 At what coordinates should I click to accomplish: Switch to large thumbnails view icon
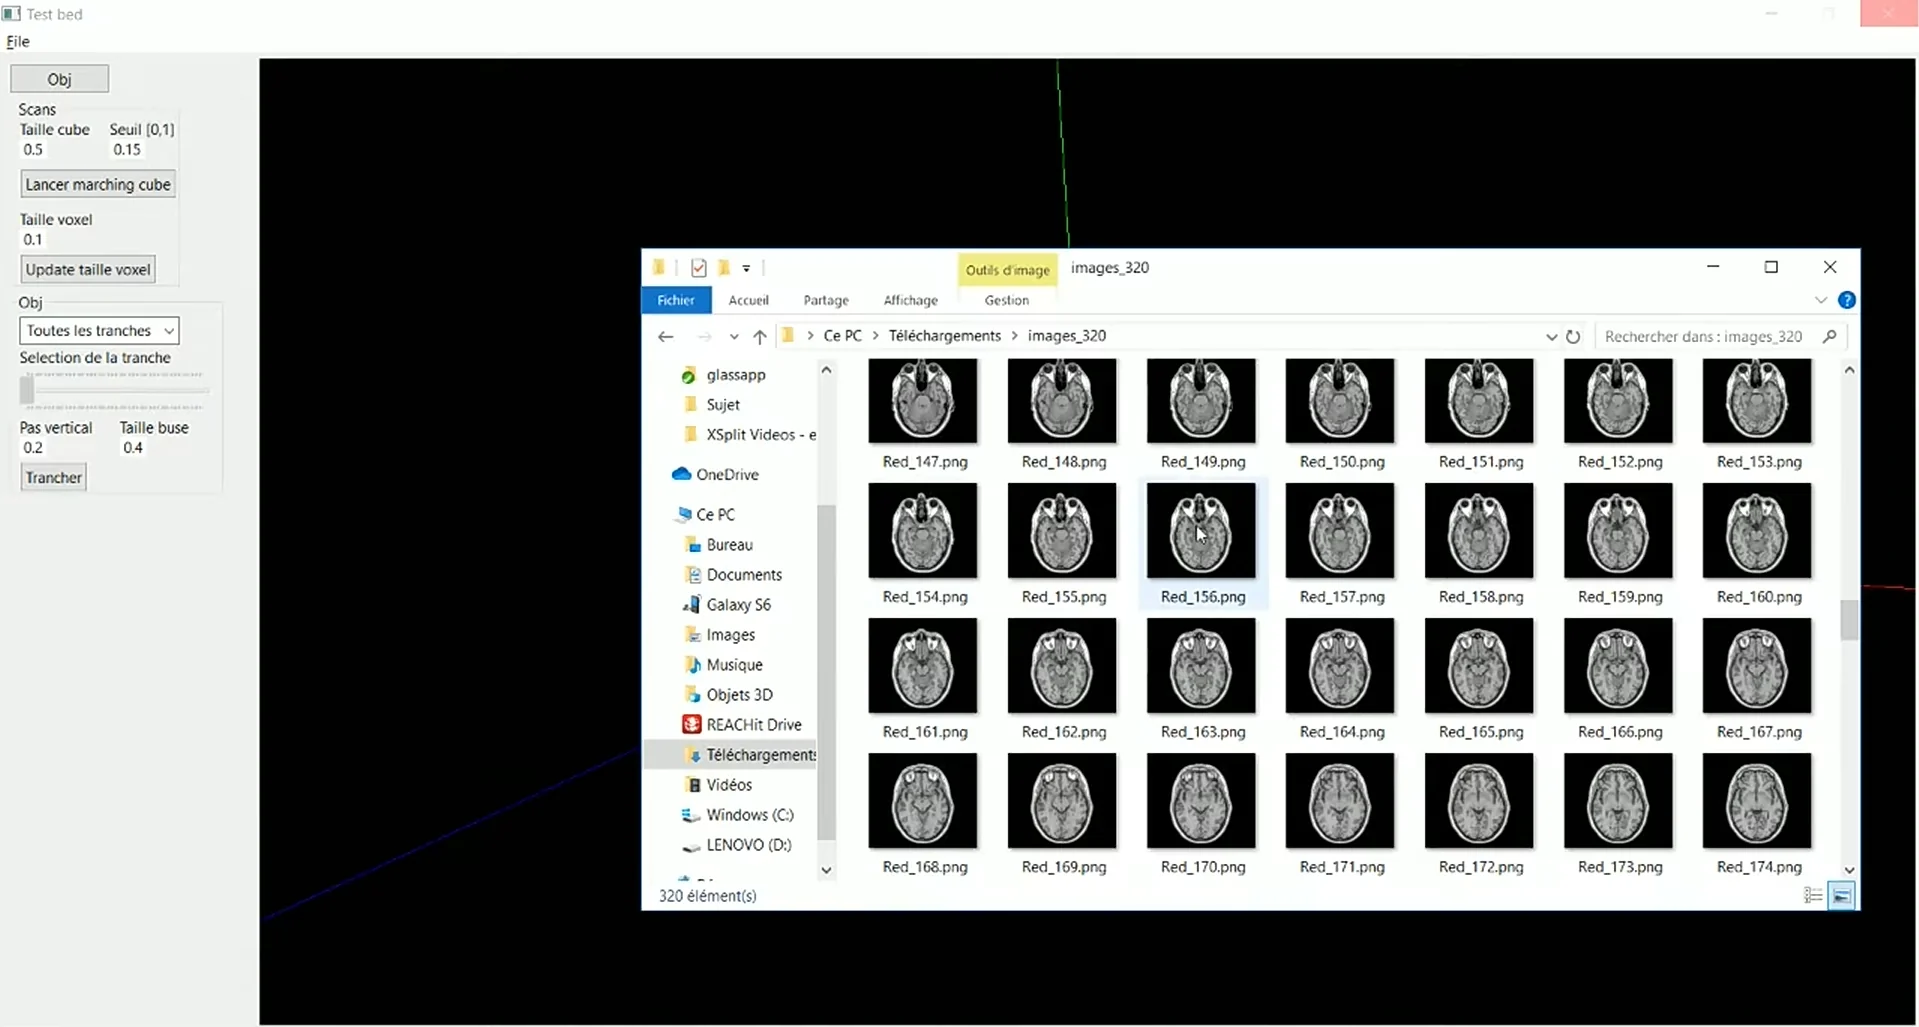1841,896
